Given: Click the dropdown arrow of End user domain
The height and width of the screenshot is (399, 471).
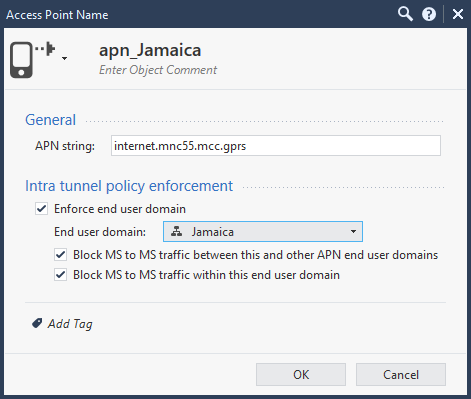Looking at the screenshot, I should [353, 231].
